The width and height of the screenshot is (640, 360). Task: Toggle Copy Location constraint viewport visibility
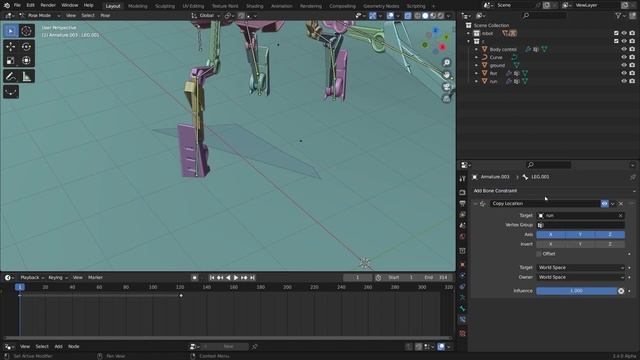pos(604,204)
